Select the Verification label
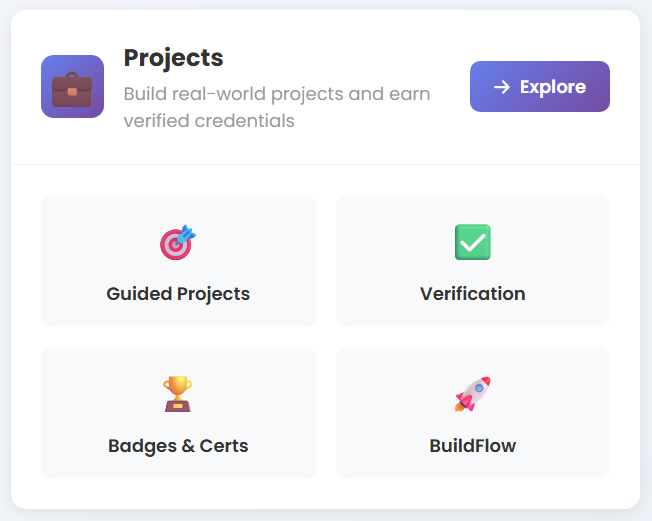The image size is (652, 521). click(472, 294)
